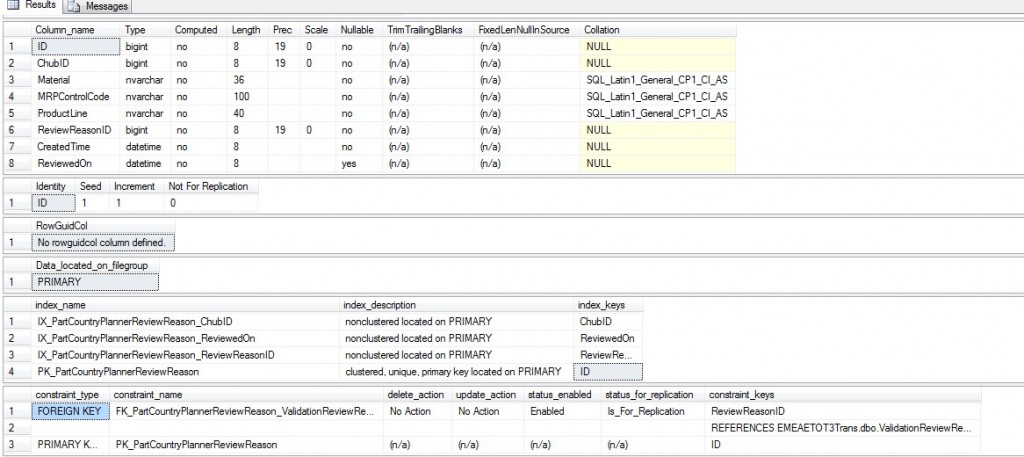Switch to the Results tab

(31, 6)
